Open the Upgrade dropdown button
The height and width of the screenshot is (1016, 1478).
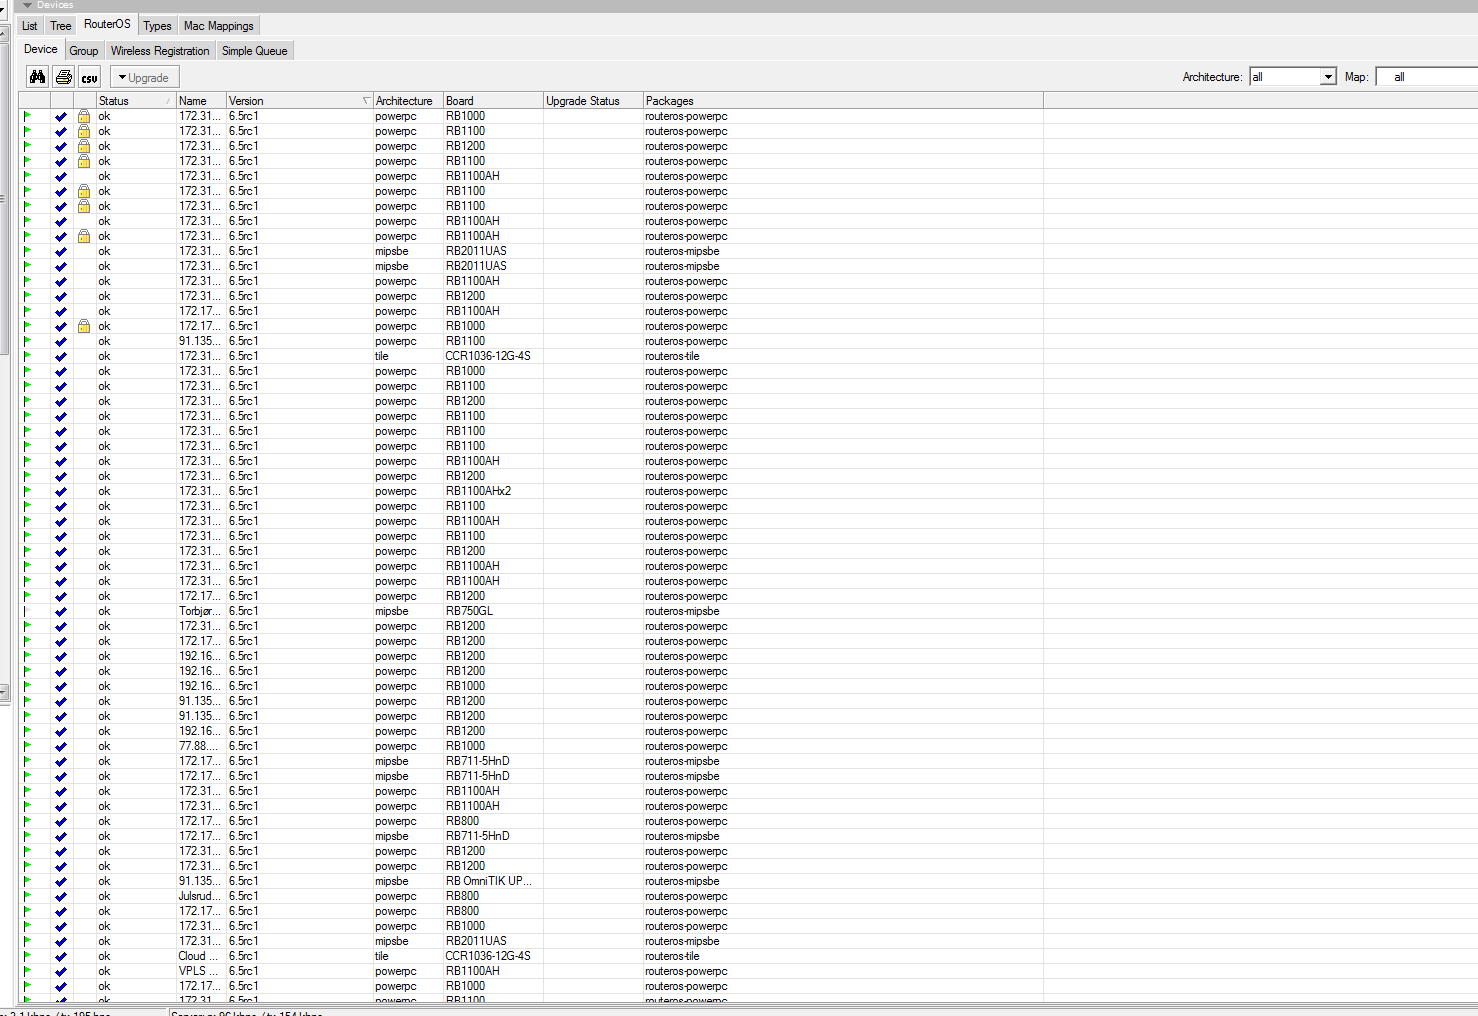[144, 77]
